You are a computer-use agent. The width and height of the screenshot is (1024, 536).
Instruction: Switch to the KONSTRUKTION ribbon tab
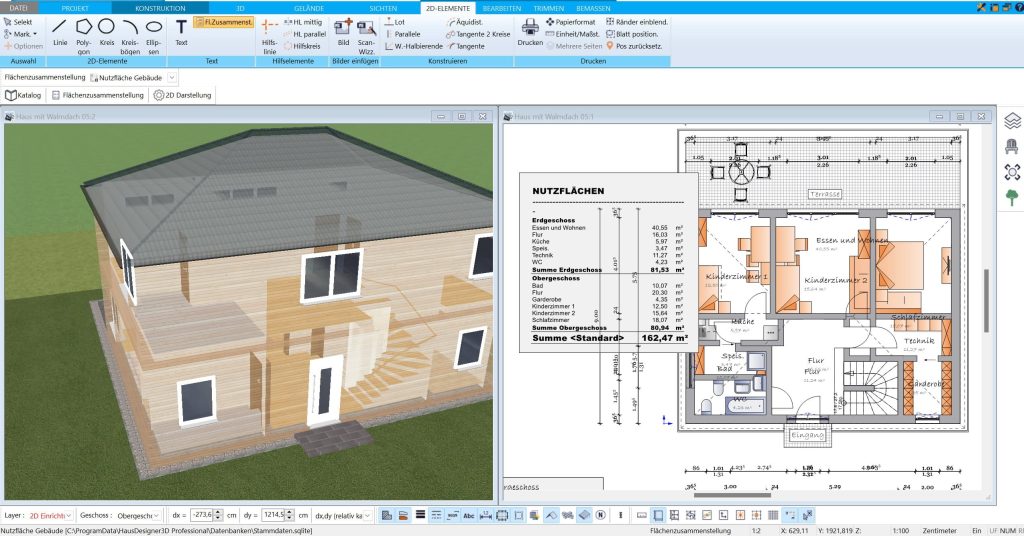pyautogui.click(x=160, y=8)
